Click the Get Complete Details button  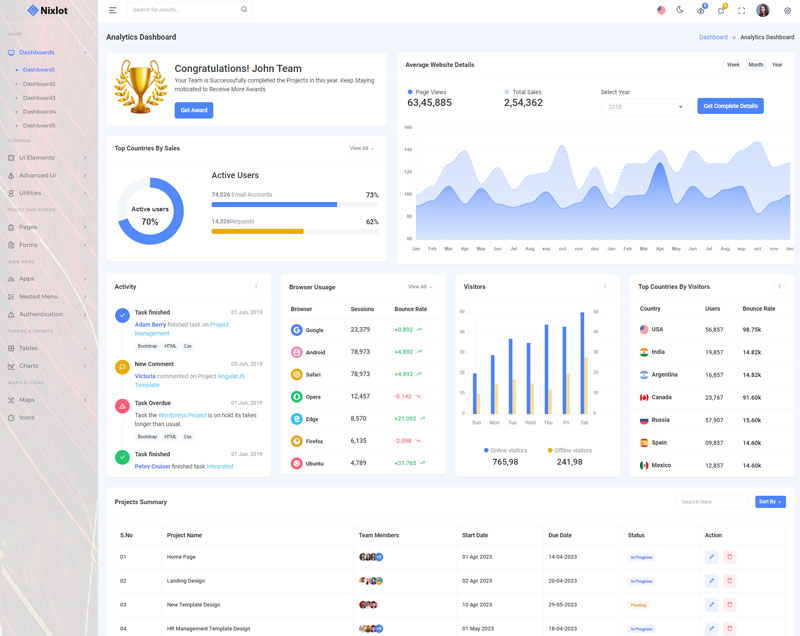click(x=730, y=106)
